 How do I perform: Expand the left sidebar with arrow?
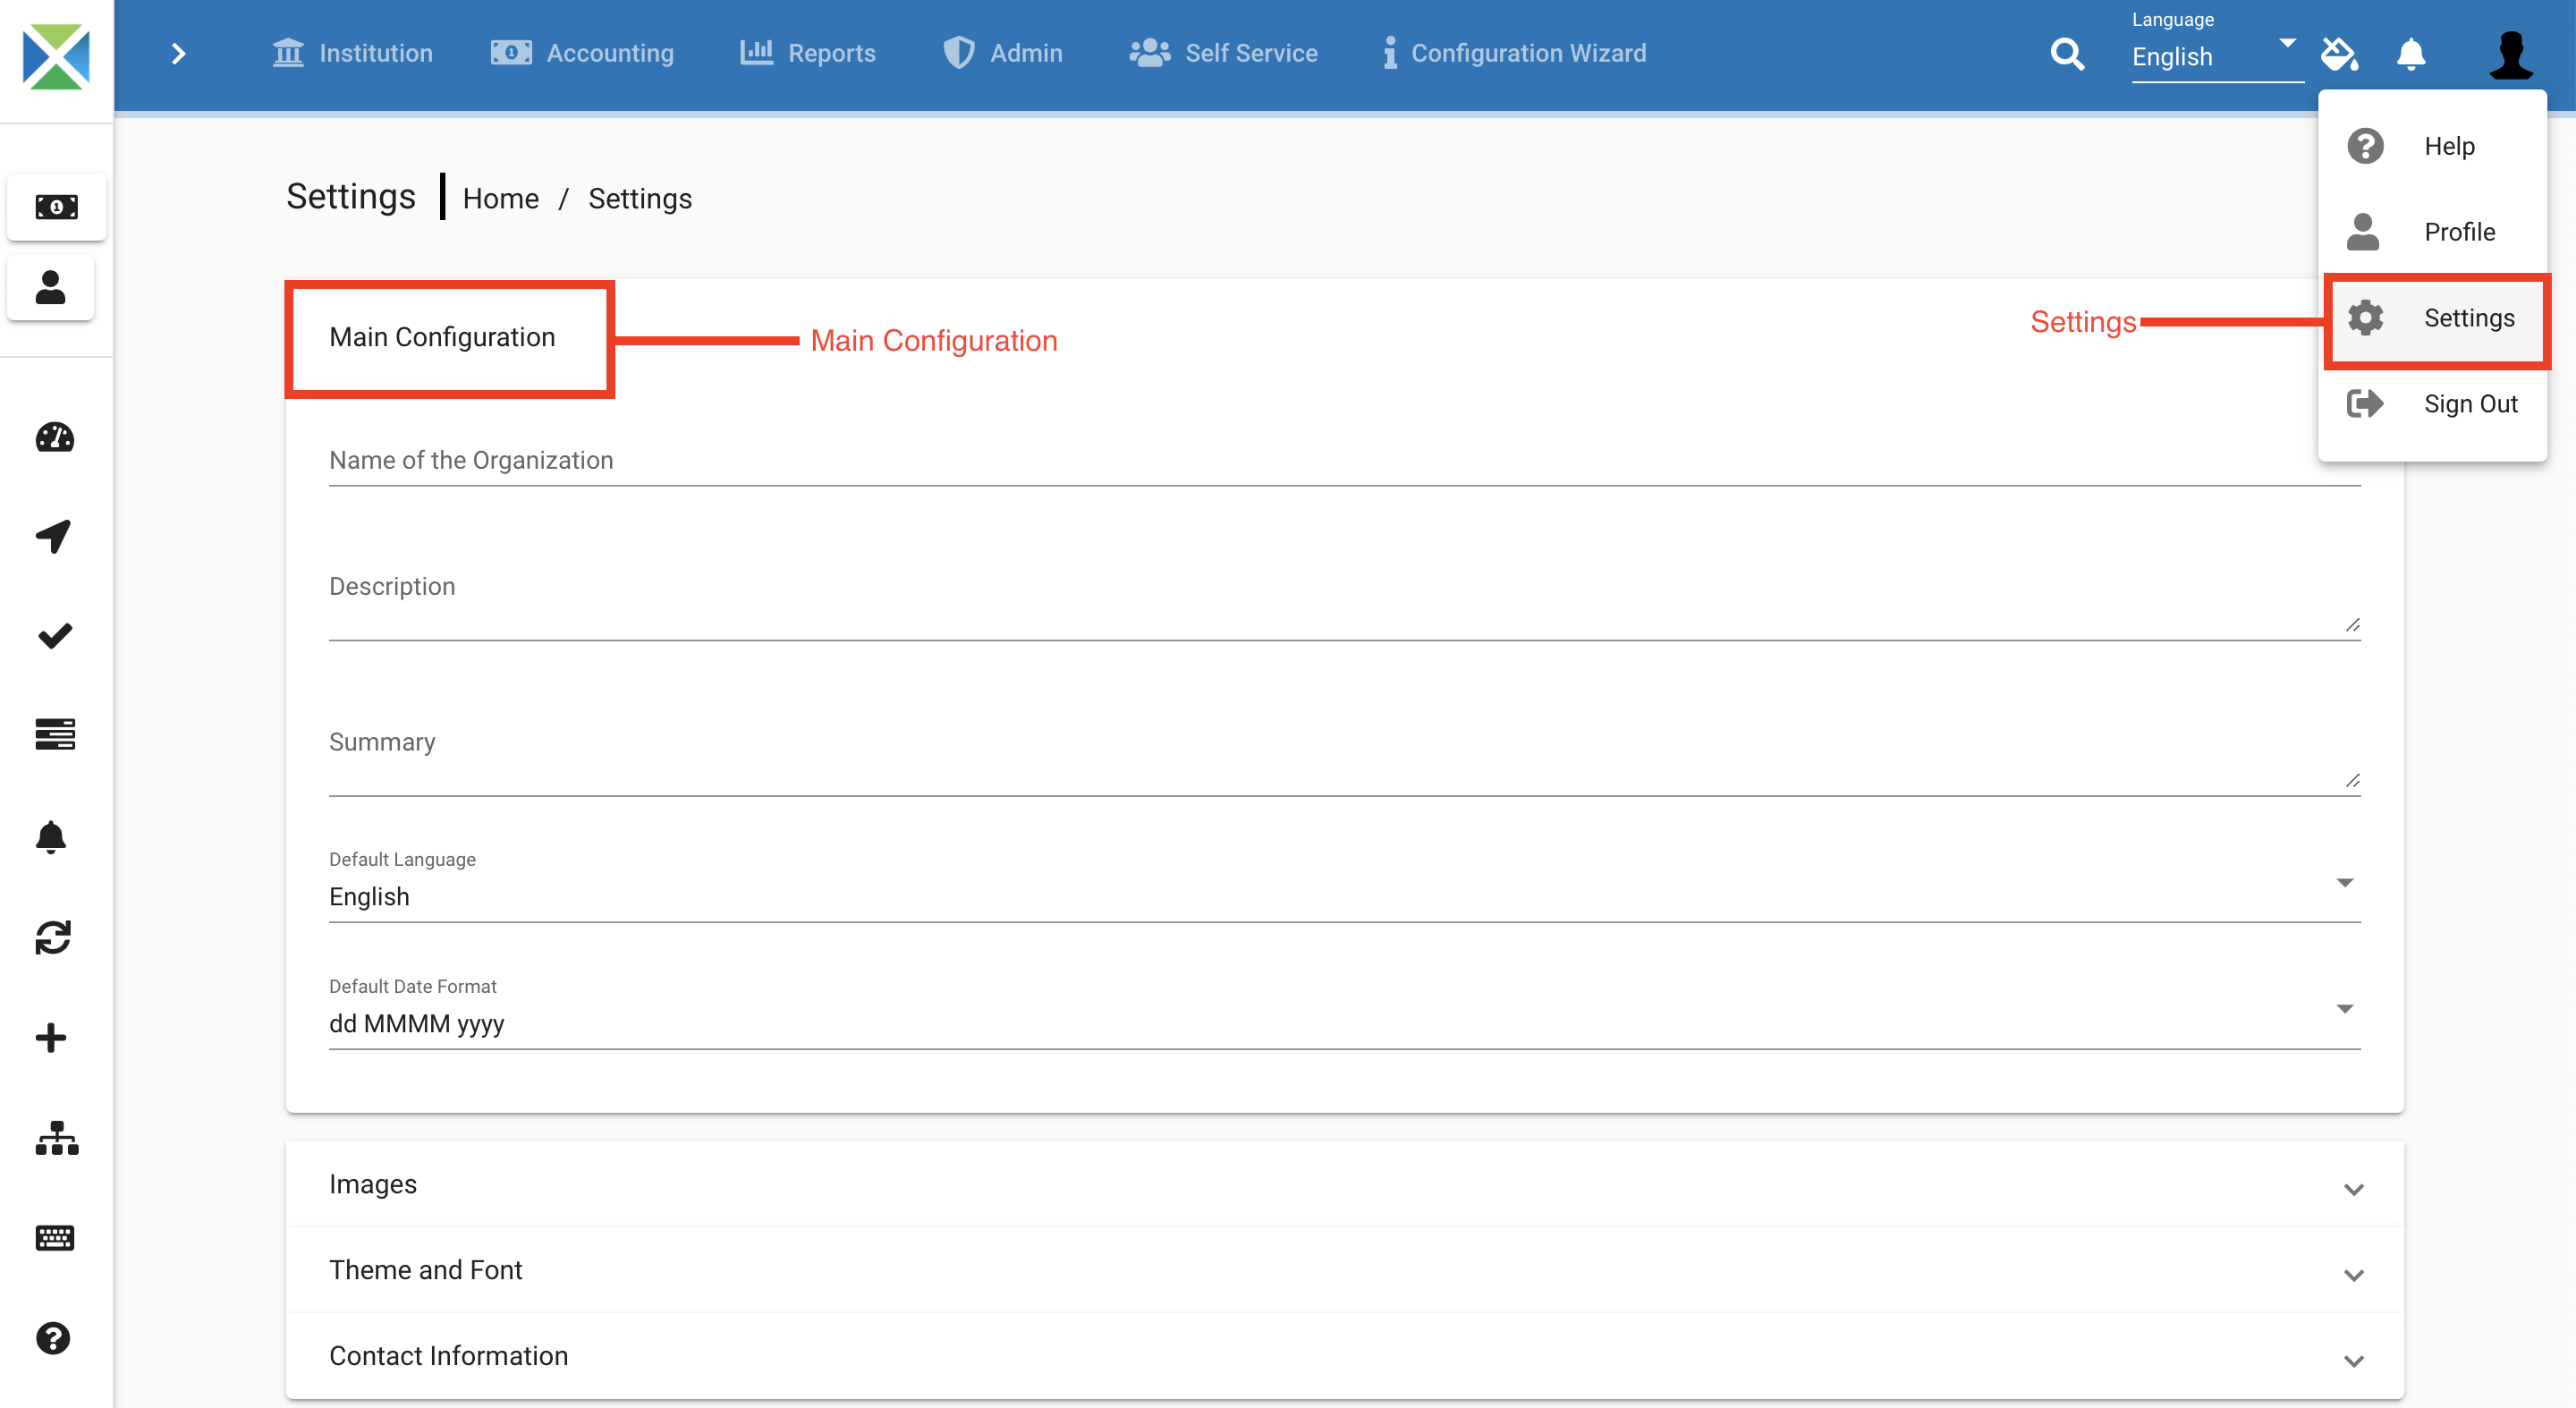coord(178,54)
